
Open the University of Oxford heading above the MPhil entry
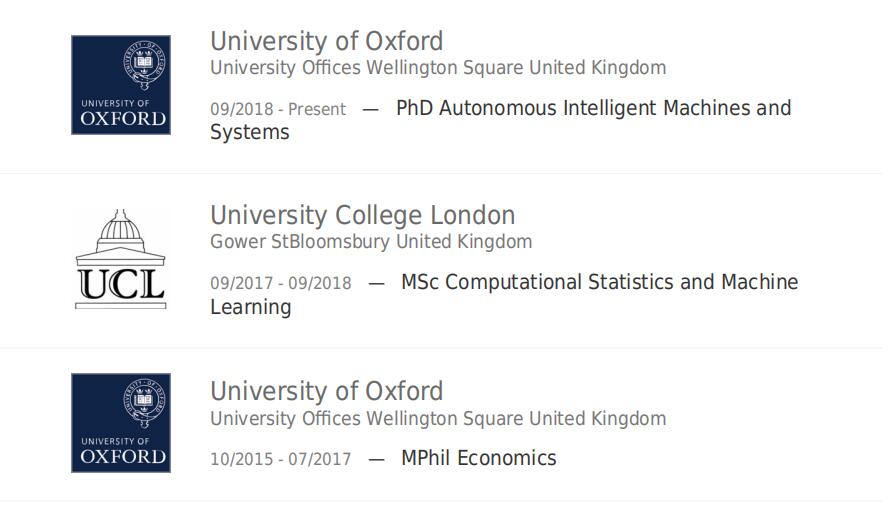[x=326, y=391]
